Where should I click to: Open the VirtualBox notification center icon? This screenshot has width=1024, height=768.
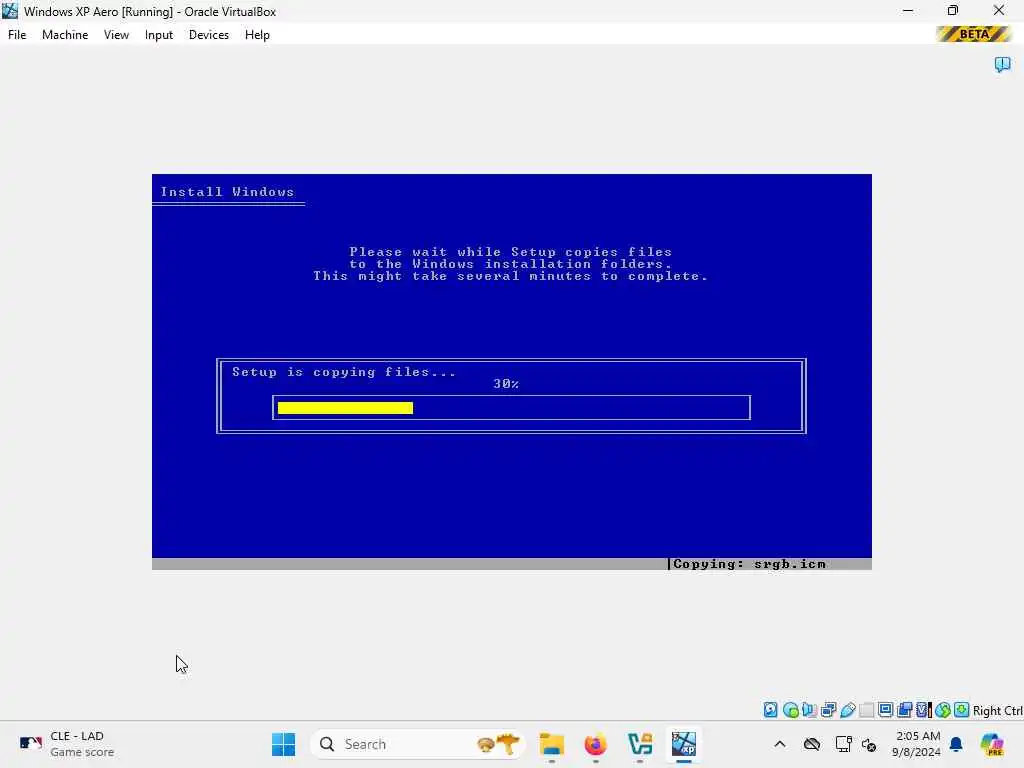(x=1002, y=64)
